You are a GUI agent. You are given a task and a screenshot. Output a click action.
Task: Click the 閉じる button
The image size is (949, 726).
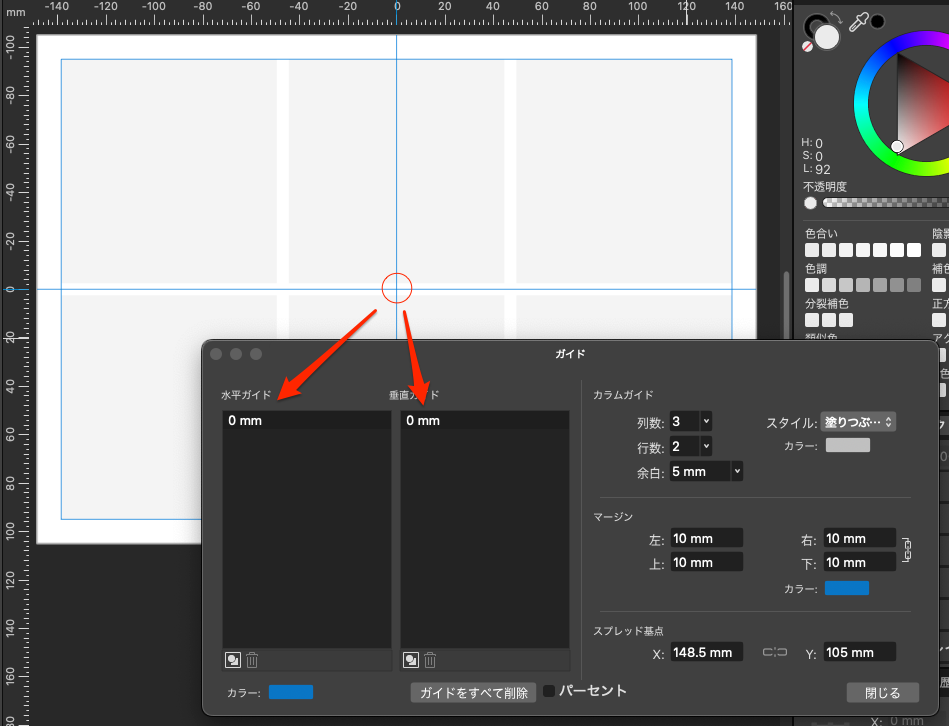tap(881, 692)
